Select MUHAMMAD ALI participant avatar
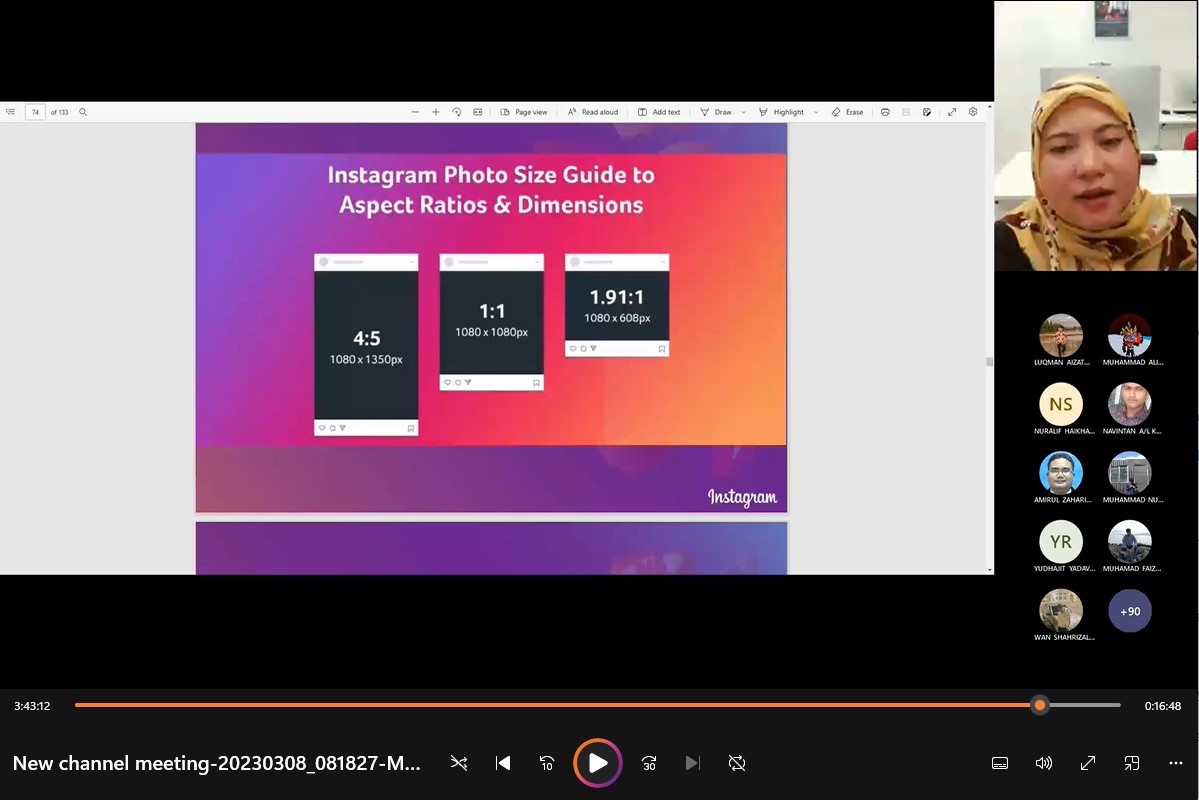The width and height of the screenshot is (1199, 800). tap(1129, 336)
